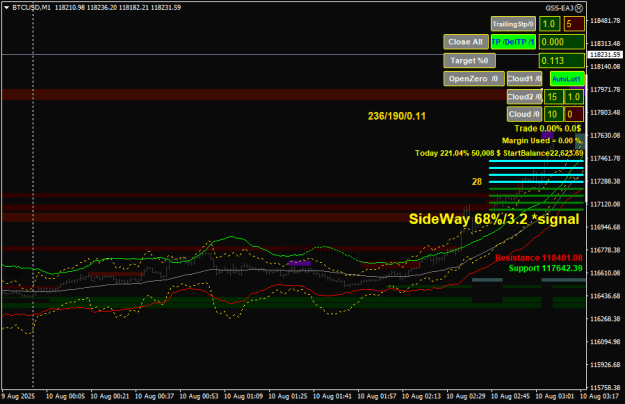Screen dimensions: 625x404
Task: Click price axis label 116268.38
Action: [x=605, y=319]
